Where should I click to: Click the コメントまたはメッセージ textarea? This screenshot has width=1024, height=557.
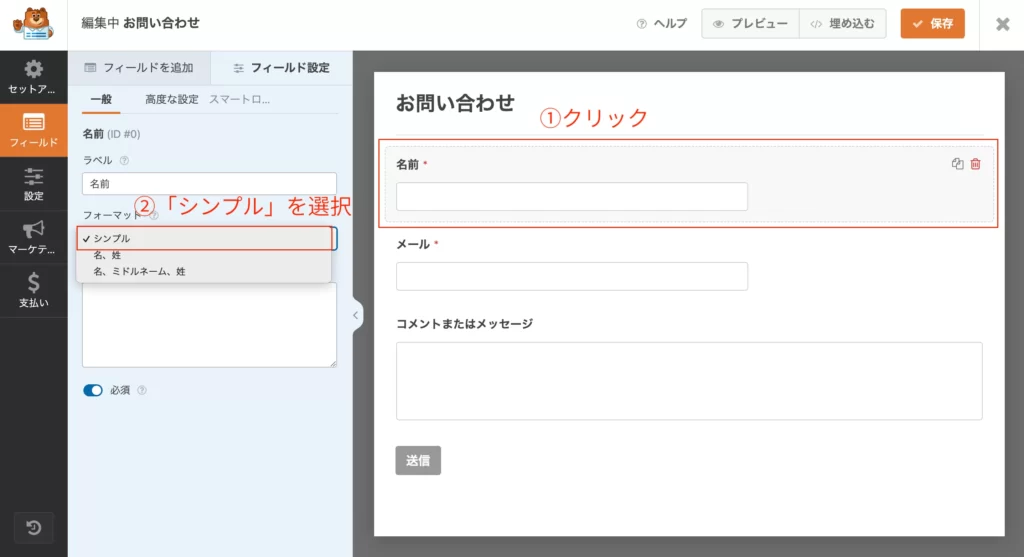[x=689, y=381]
